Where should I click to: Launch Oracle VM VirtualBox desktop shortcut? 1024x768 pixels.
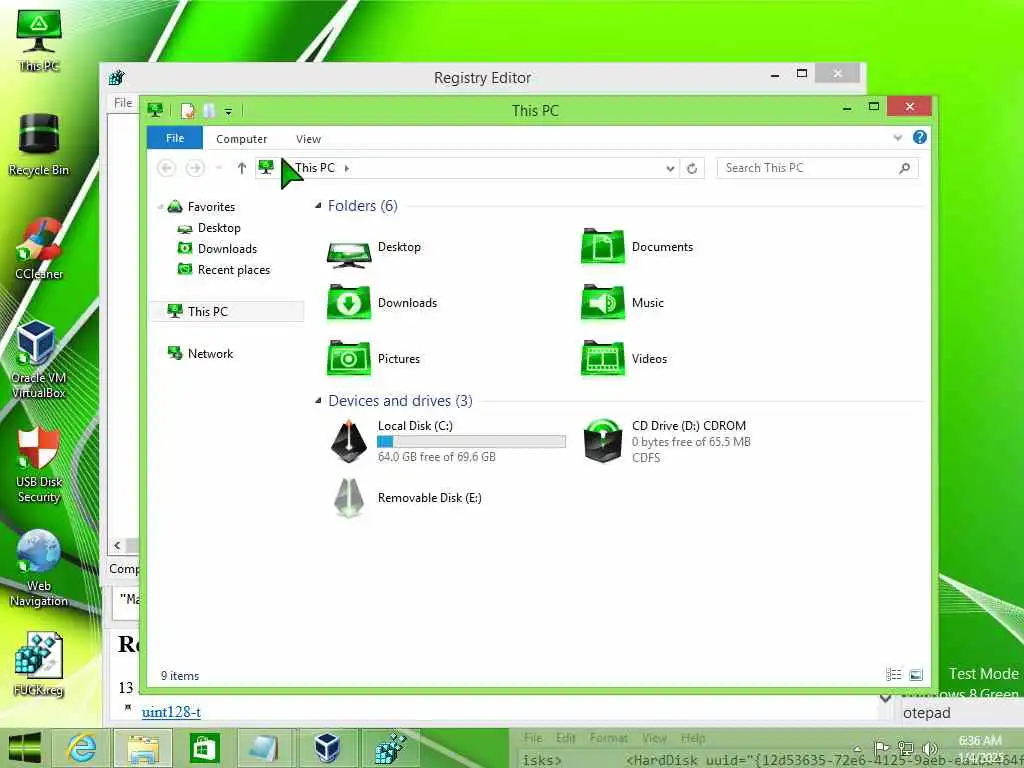(39, 360)
